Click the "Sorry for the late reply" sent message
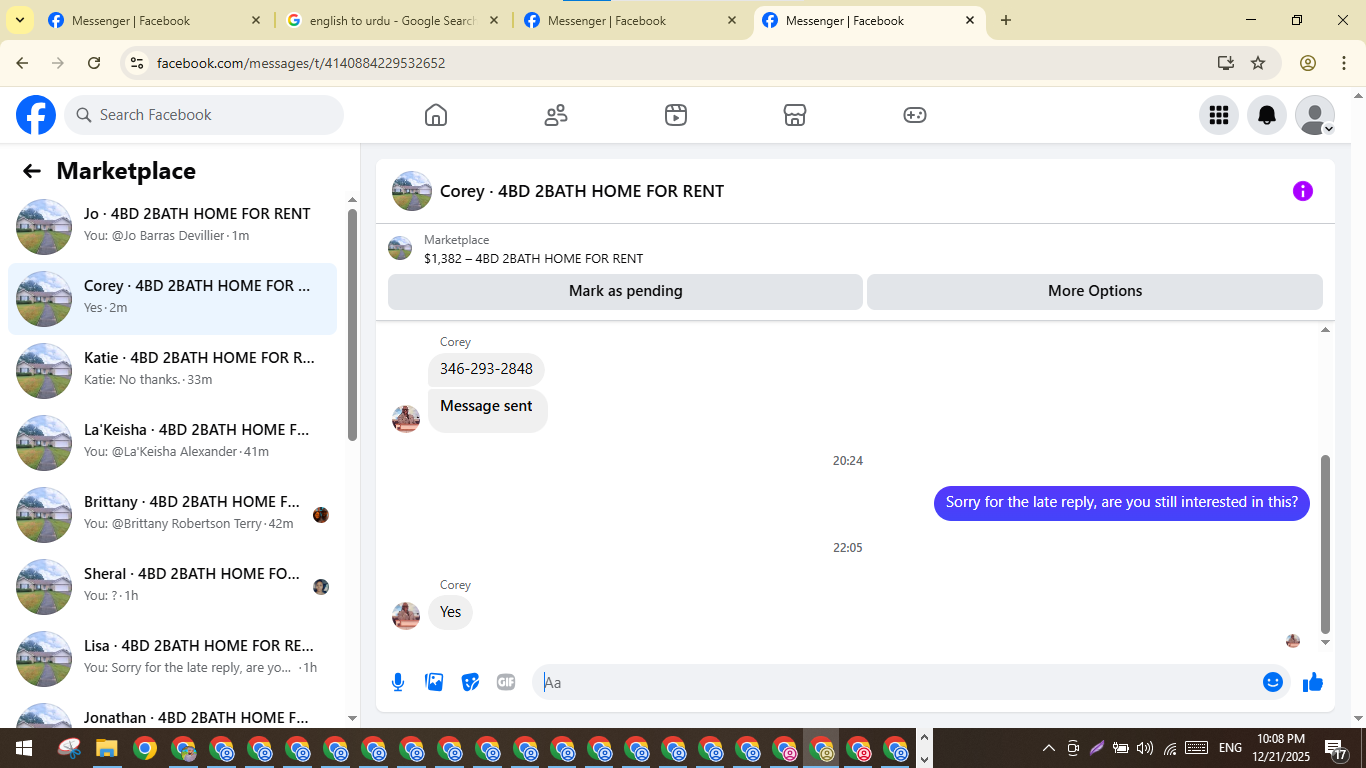Viewport: 1366px width, 768px height. (x=1122, y=502)
